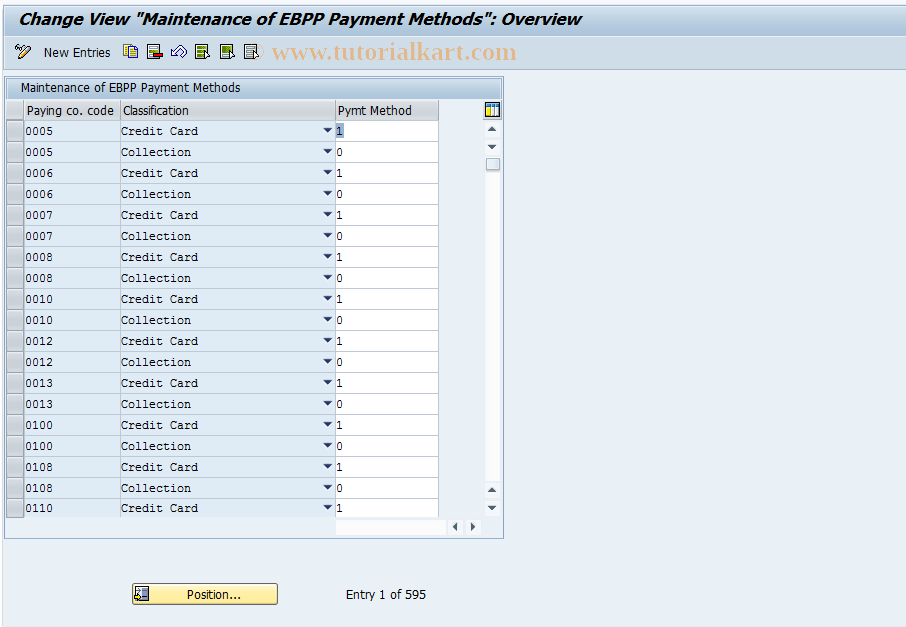
Task: Click the Delete row toolbar icon
Action: click(154, 52)
